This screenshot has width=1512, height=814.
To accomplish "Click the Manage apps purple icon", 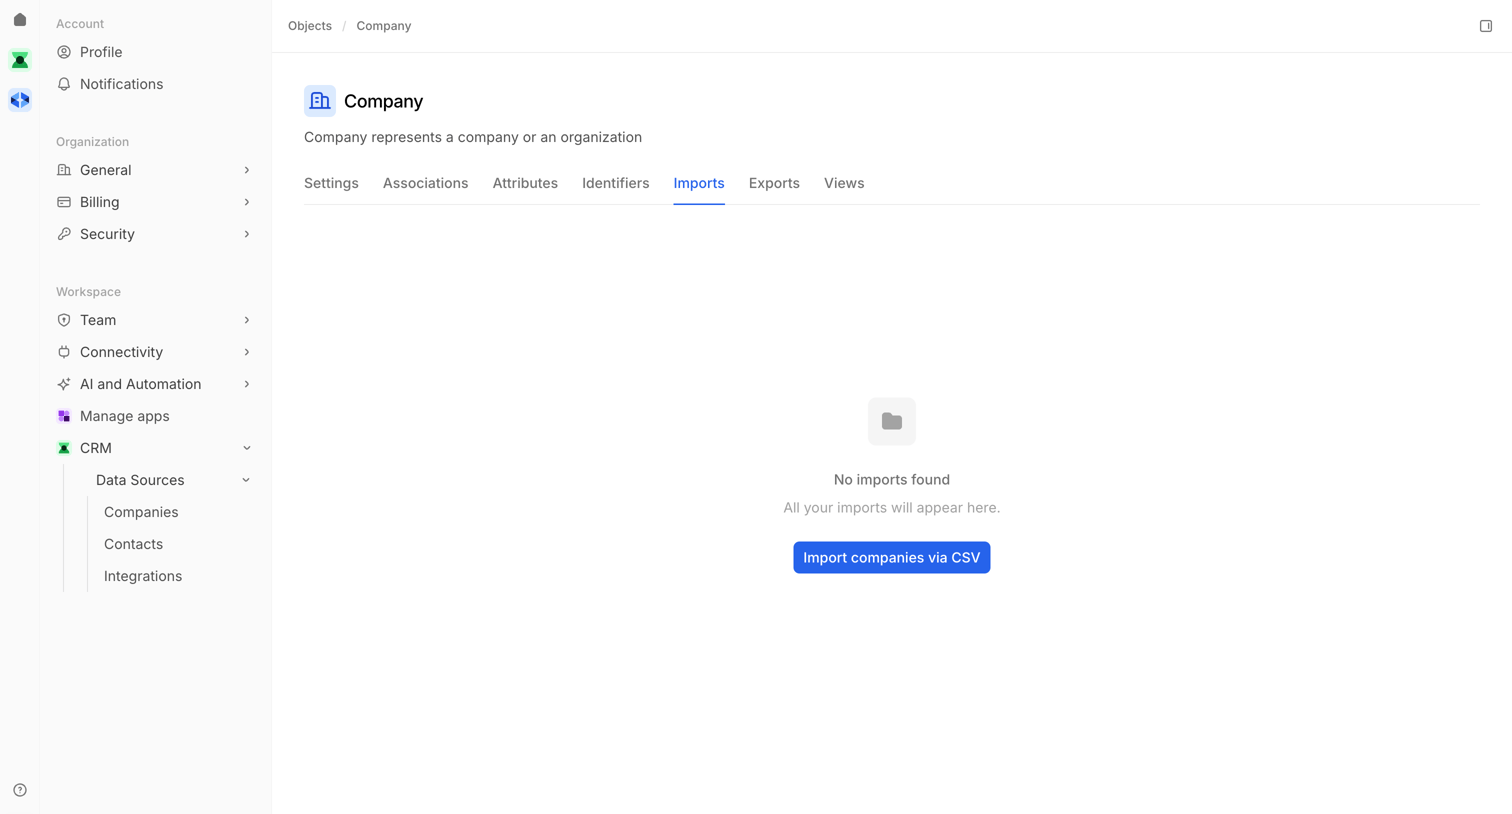I will pos(64,416).
